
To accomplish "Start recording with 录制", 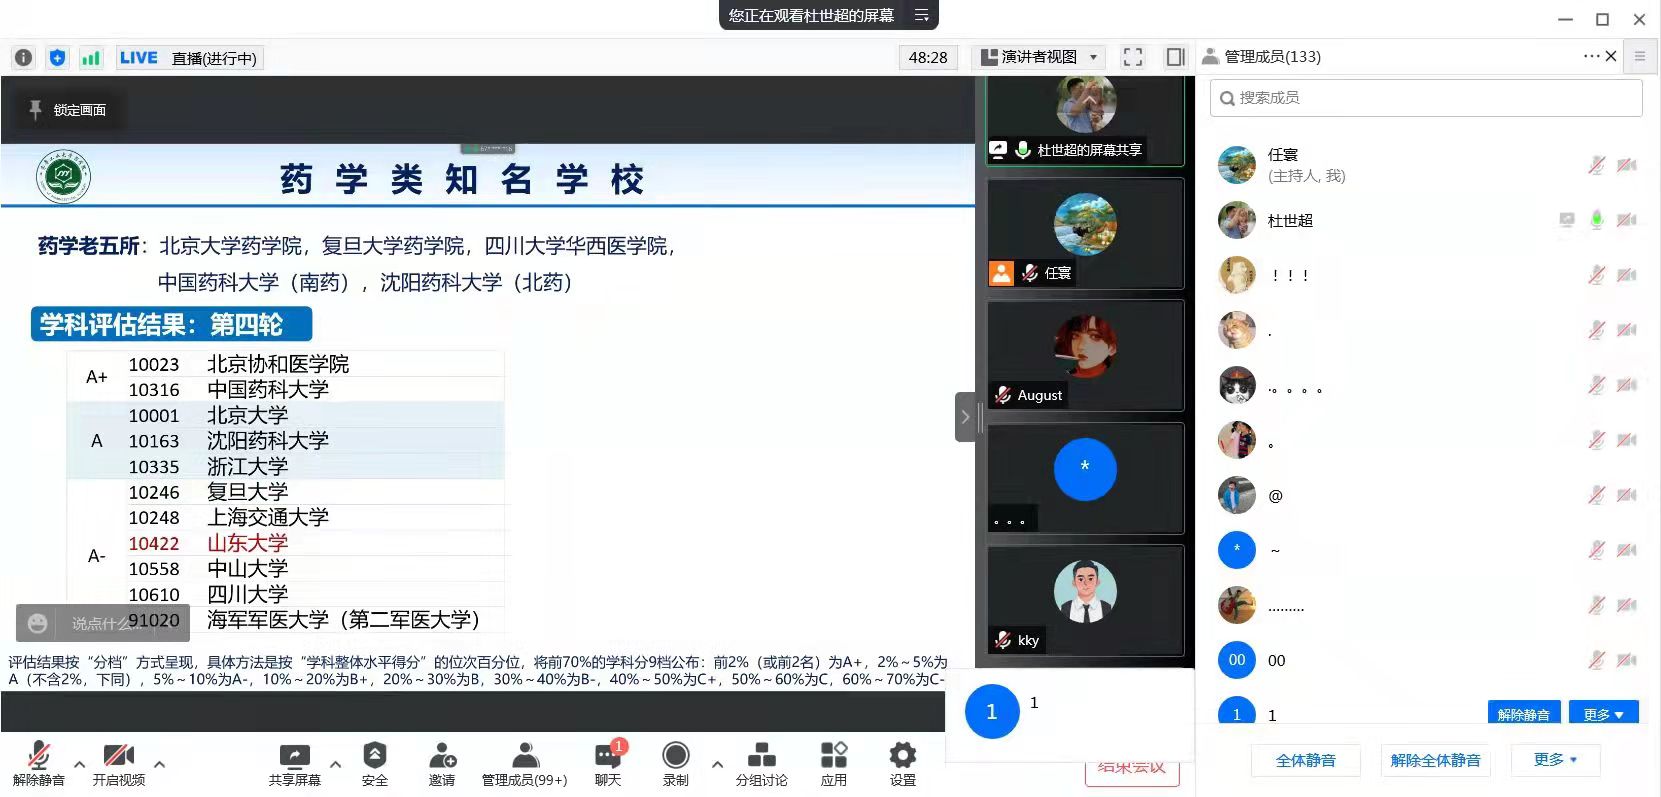I will point(676,765).
